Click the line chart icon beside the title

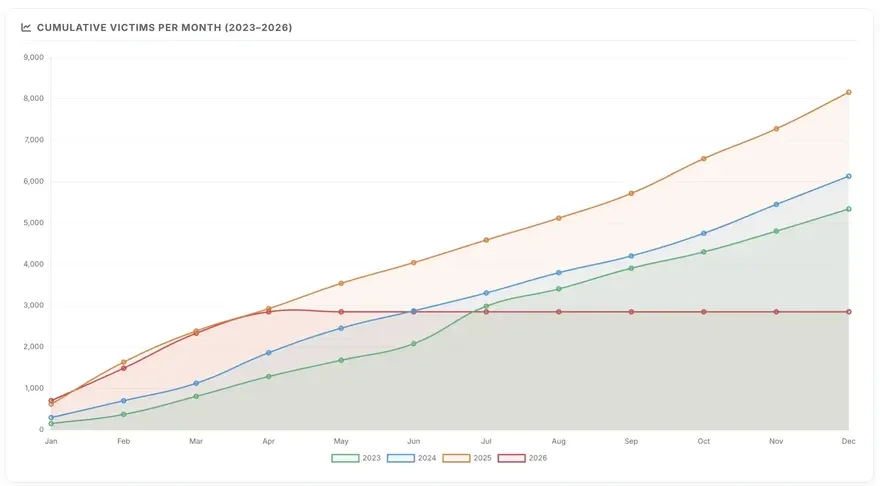pos(26,27)
